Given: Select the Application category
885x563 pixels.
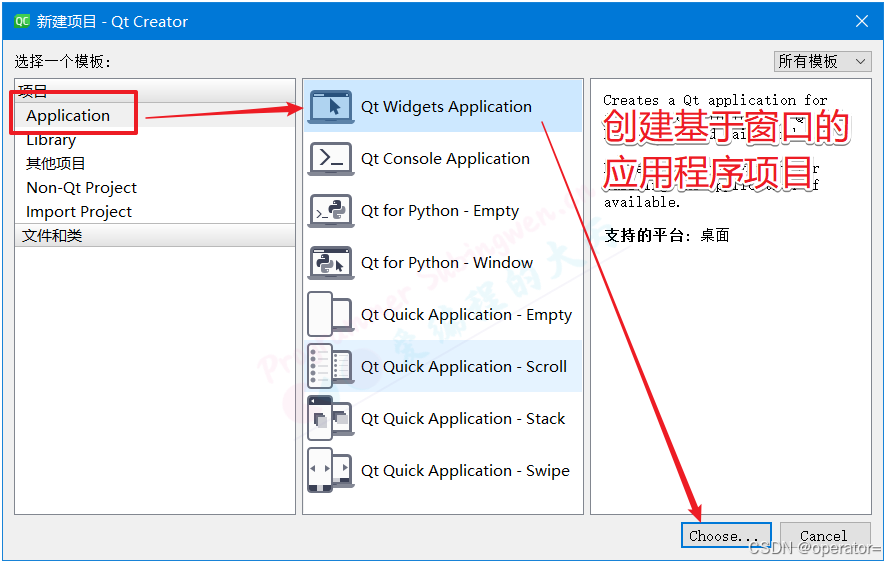Looking at the screenshot, I should click(68, 115).
